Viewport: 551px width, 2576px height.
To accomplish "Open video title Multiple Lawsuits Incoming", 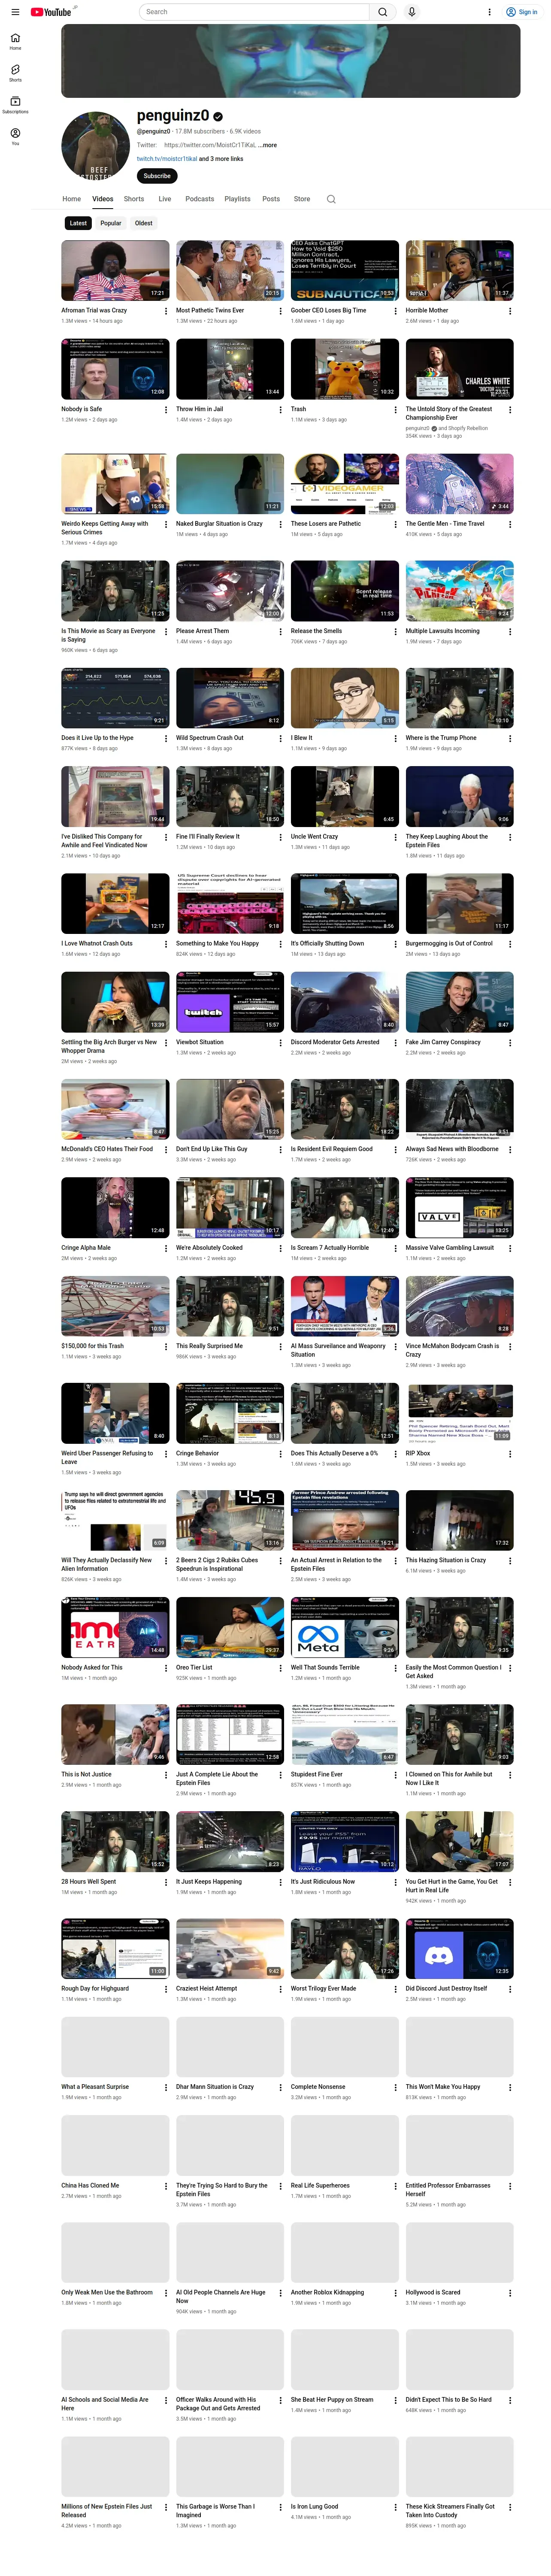I will coord(442,631).
